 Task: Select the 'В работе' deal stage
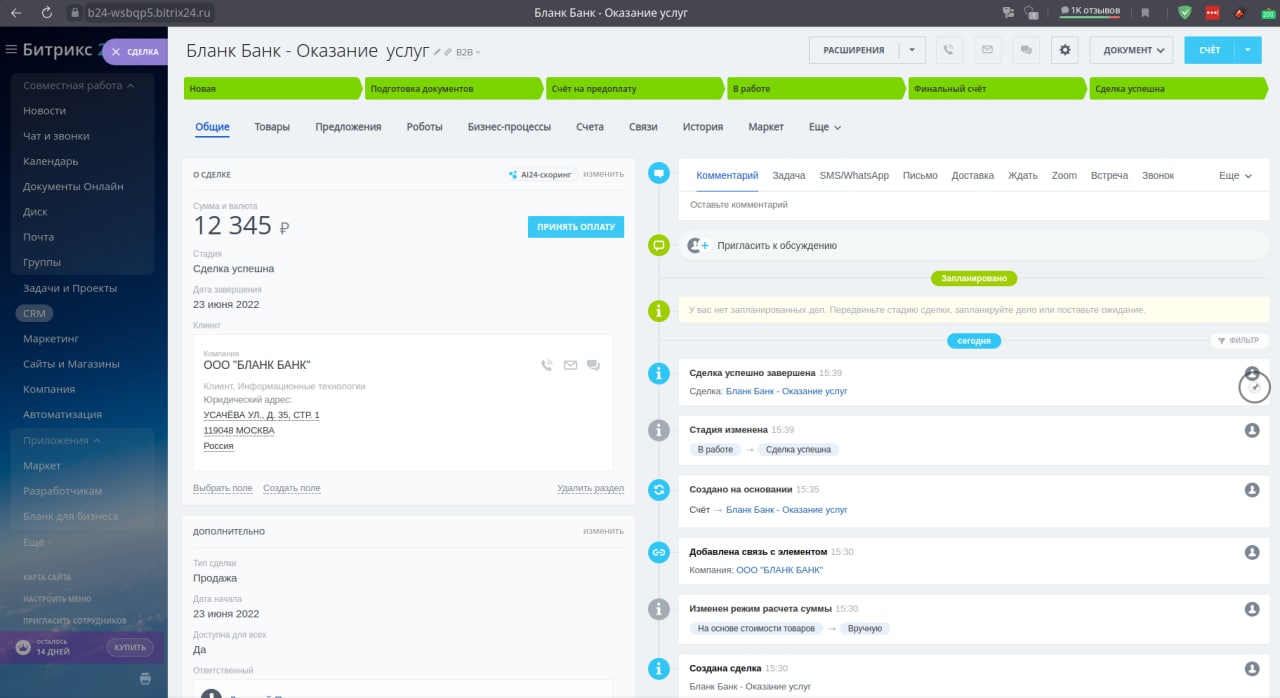coord(814,89)
